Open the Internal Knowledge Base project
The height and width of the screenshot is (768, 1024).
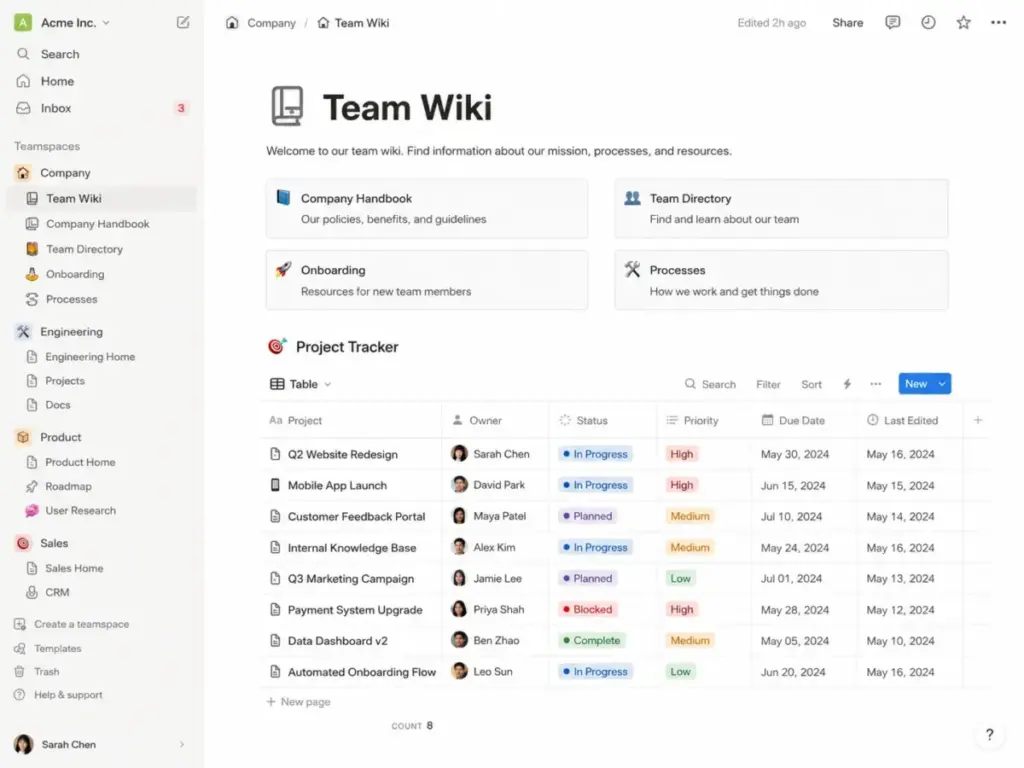[351, 547]
